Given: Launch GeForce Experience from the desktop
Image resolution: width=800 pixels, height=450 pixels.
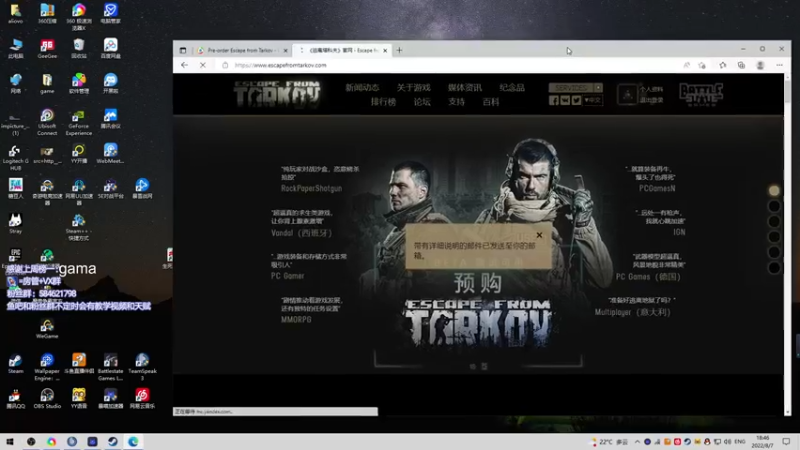Looking at the screenshot, I should tap(79, 122).
